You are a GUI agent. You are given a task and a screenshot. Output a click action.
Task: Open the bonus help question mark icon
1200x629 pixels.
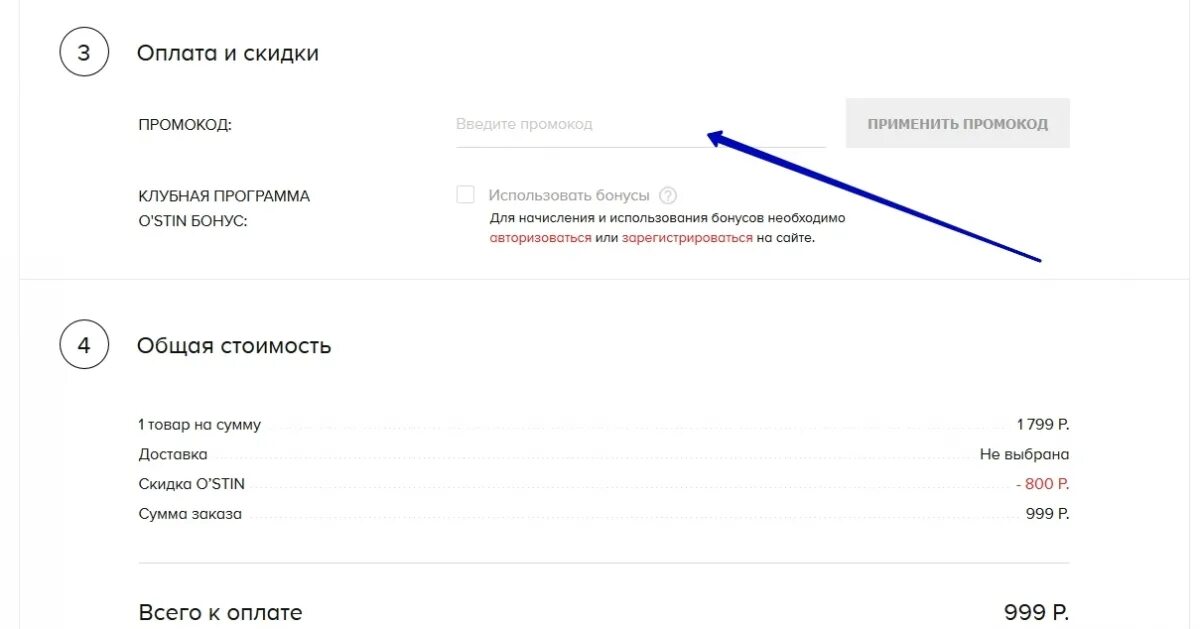(x=668, y=196)
